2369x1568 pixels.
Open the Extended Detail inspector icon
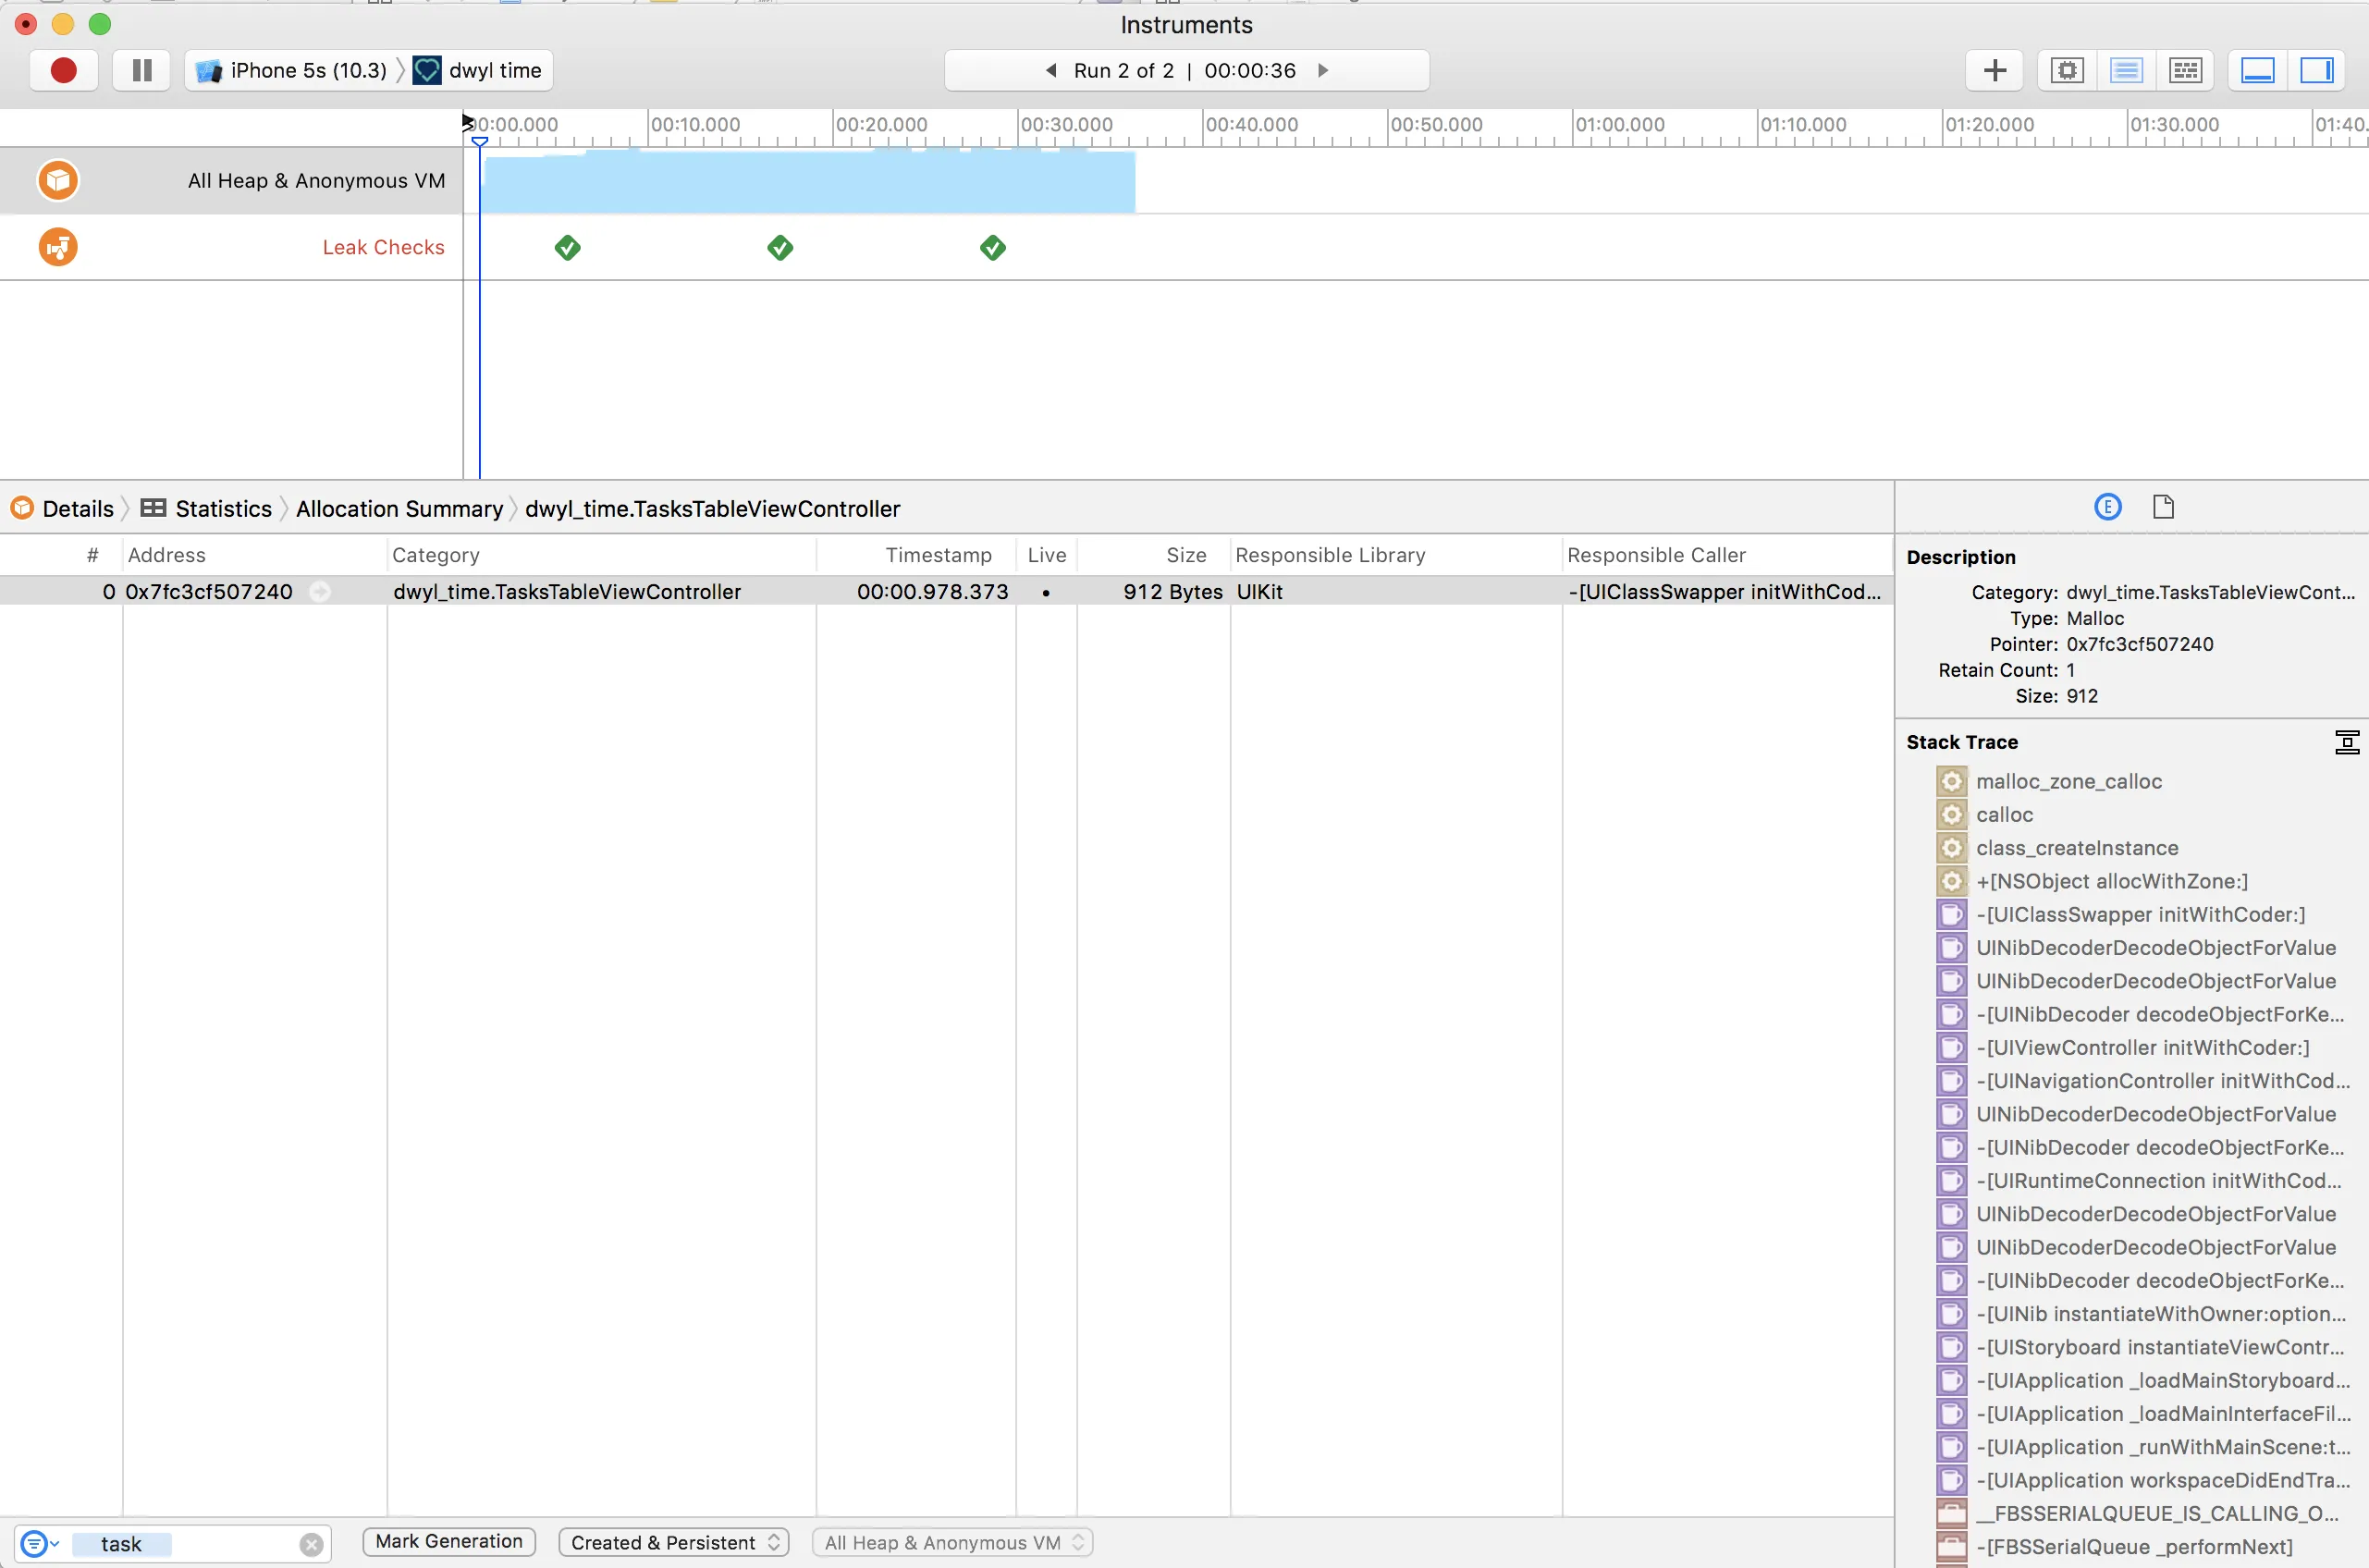2107,507
